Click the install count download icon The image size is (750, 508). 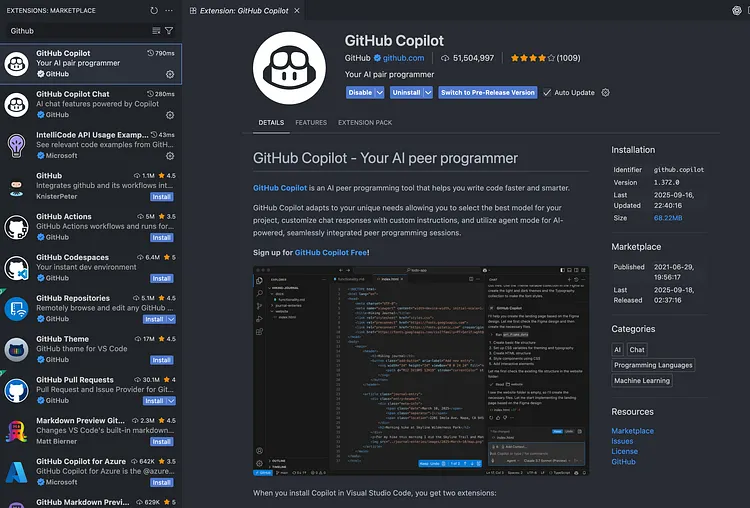coord(445,58)
